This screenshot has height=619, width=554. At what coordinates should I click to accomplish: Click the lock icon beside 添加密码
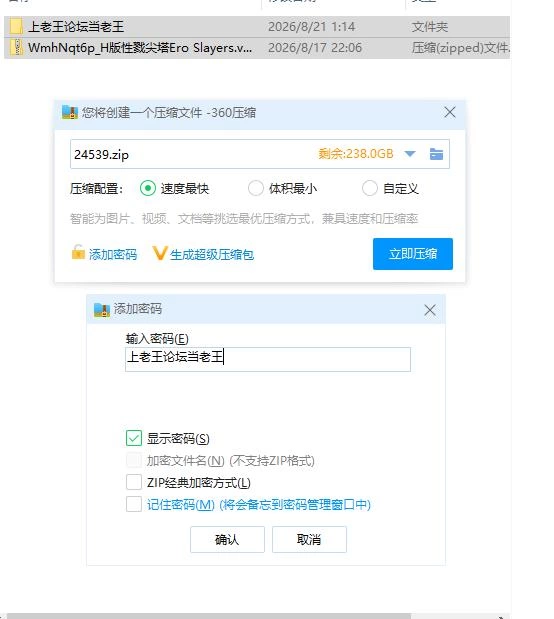(x=78, y=252)
